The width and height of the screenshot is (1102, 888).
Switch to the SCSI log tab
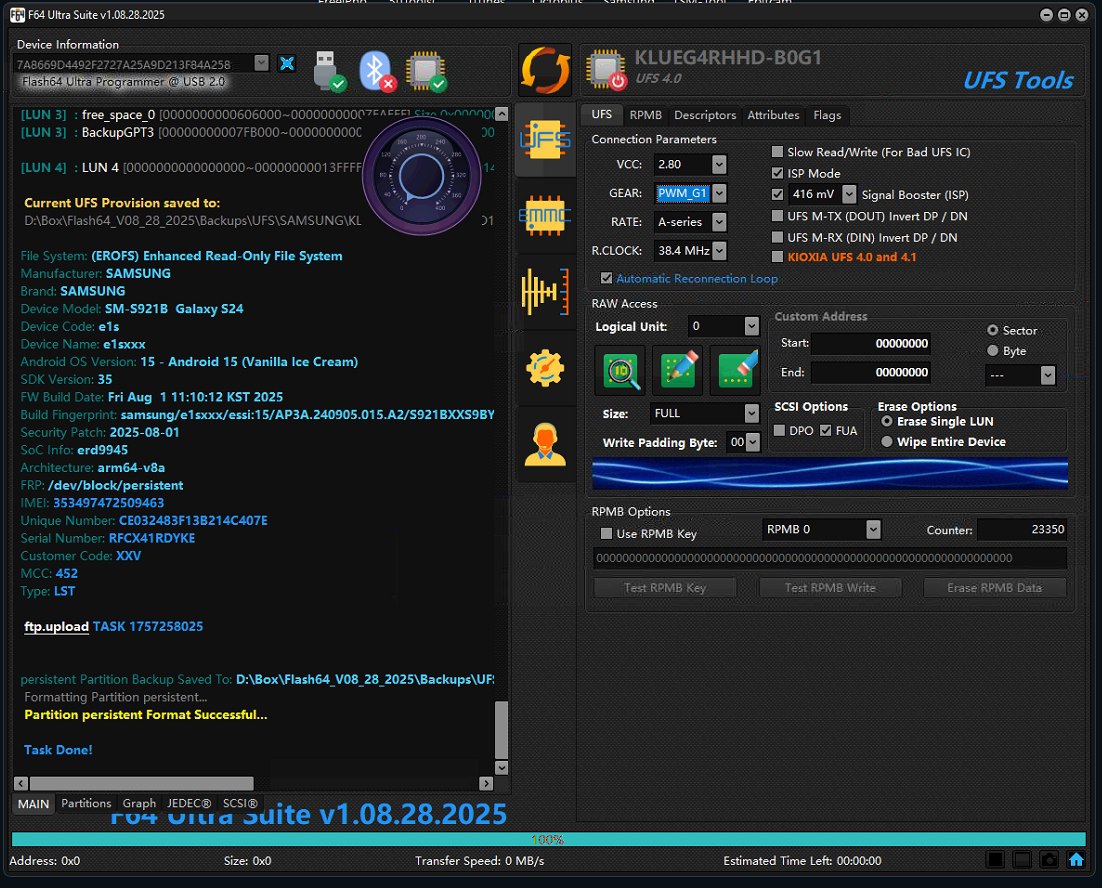240,803
